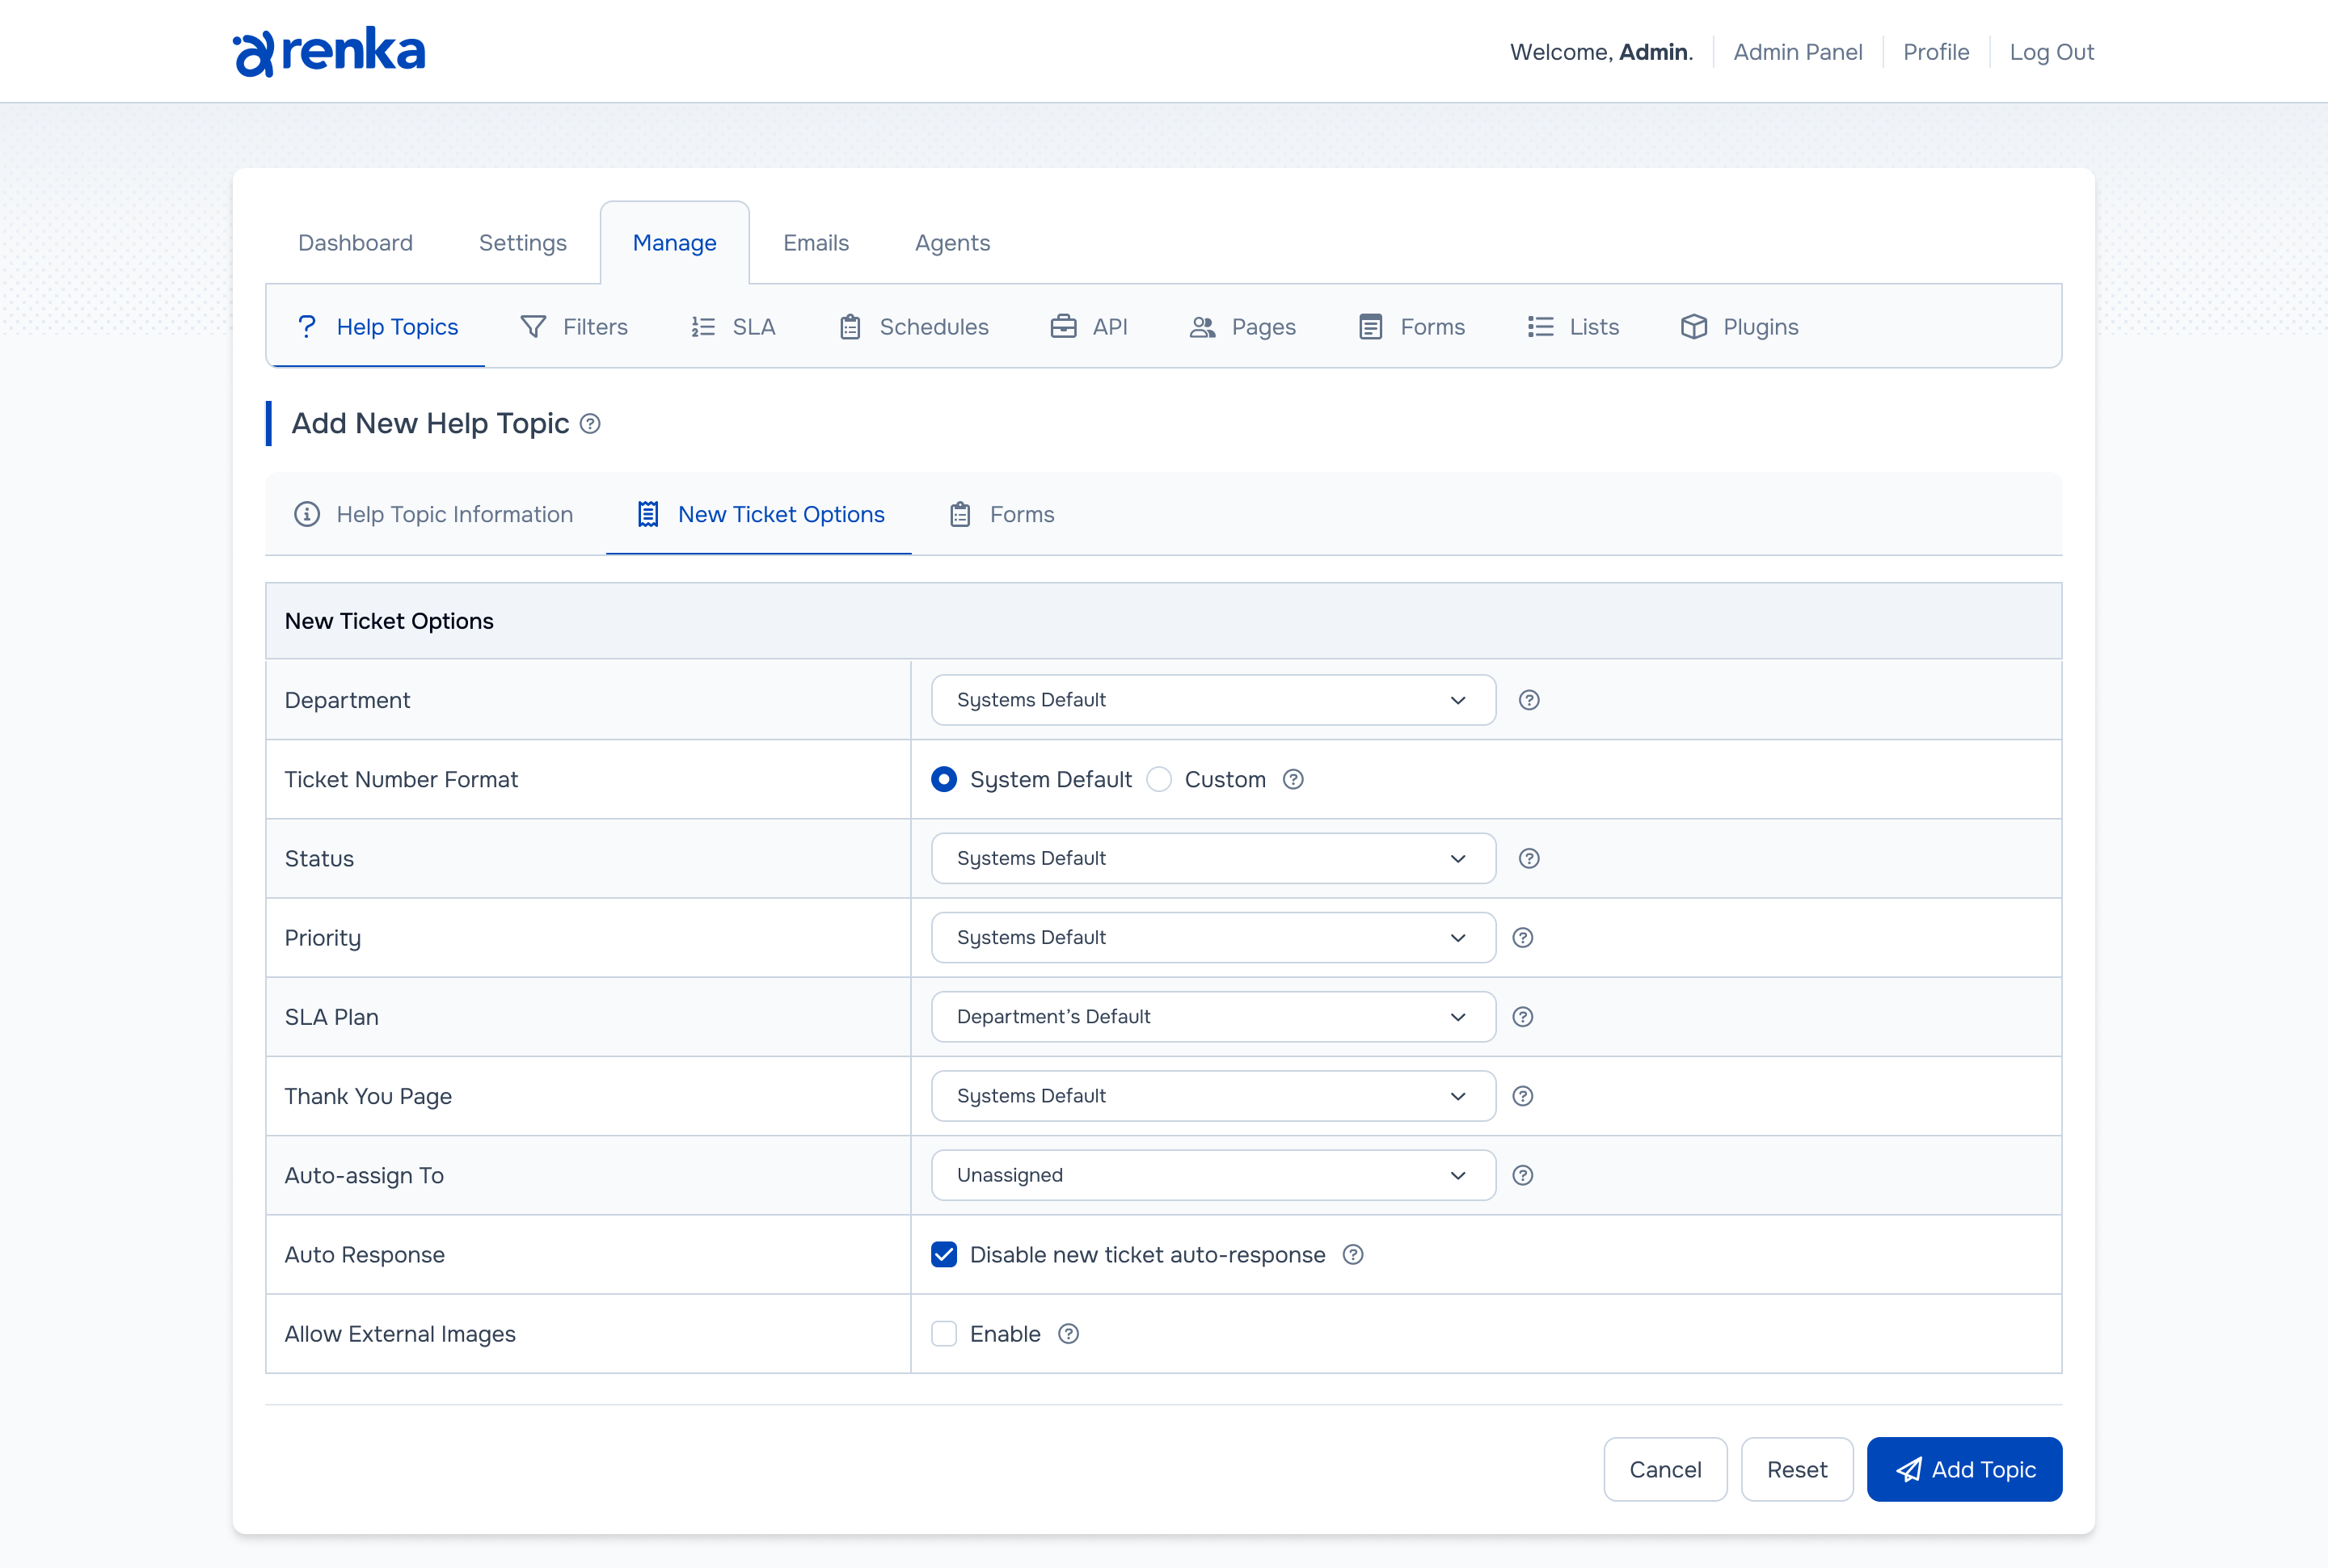The image size is (2328, 1568).
Task: Open the Auto-assign To dropdown
Action: pyautogui.click(x=1213, y=1175)
